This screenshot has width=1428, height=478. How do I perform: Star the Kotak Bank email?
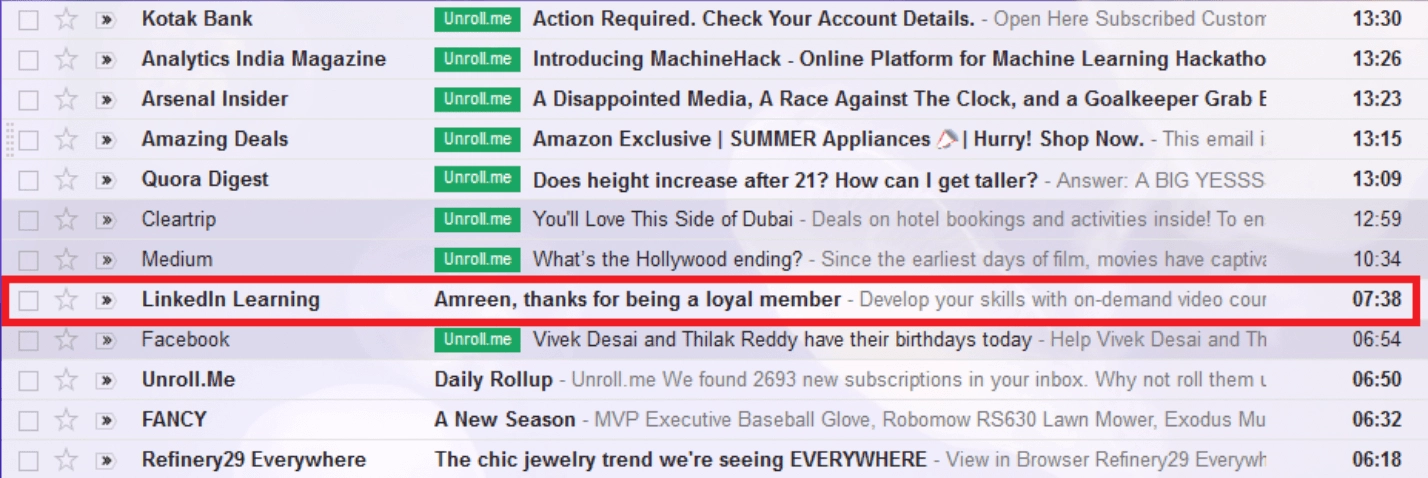point(66,19)
